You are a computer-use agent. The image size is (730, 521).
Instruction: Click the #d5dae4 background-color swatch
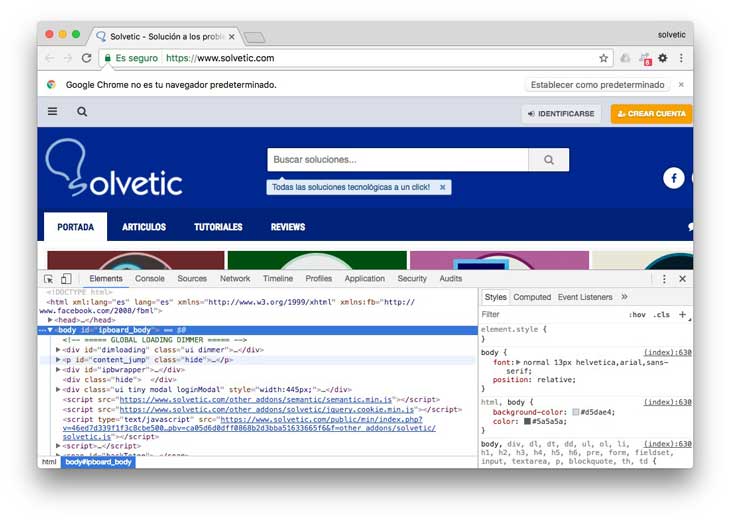tap(576, 412)
